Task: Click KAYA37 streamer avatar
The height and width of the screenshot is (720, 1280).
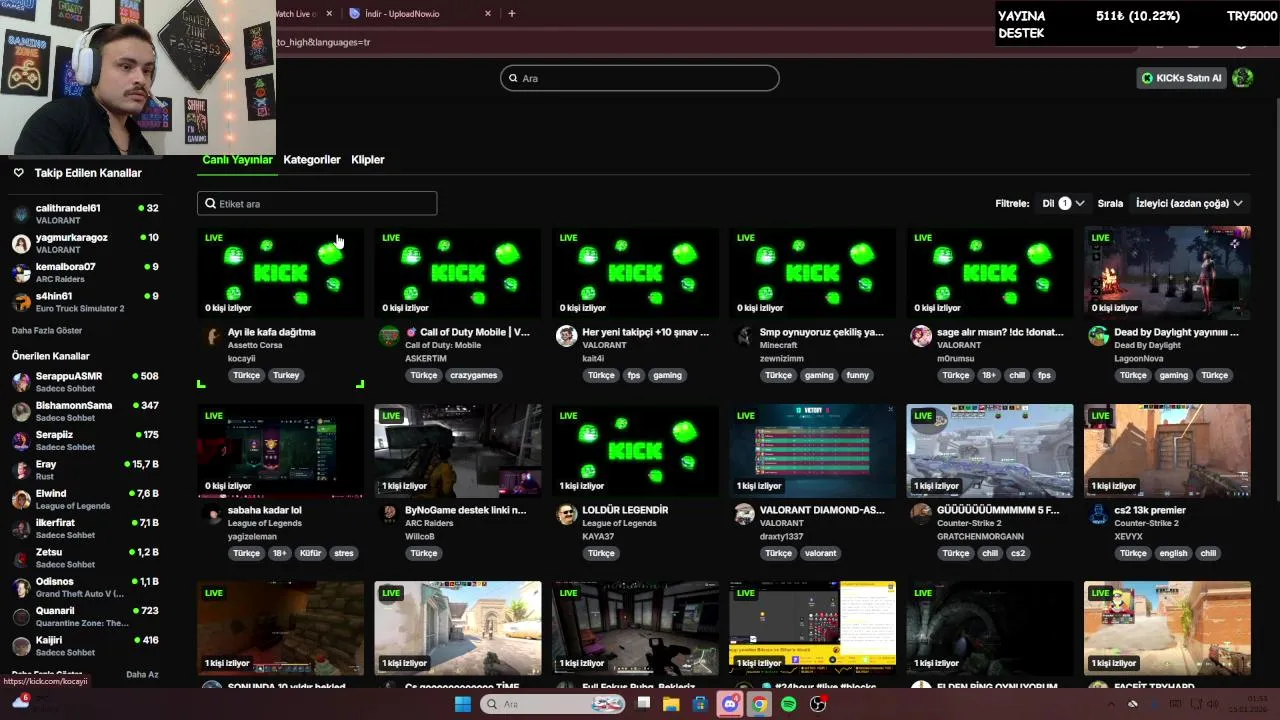Action: point(567,515)
